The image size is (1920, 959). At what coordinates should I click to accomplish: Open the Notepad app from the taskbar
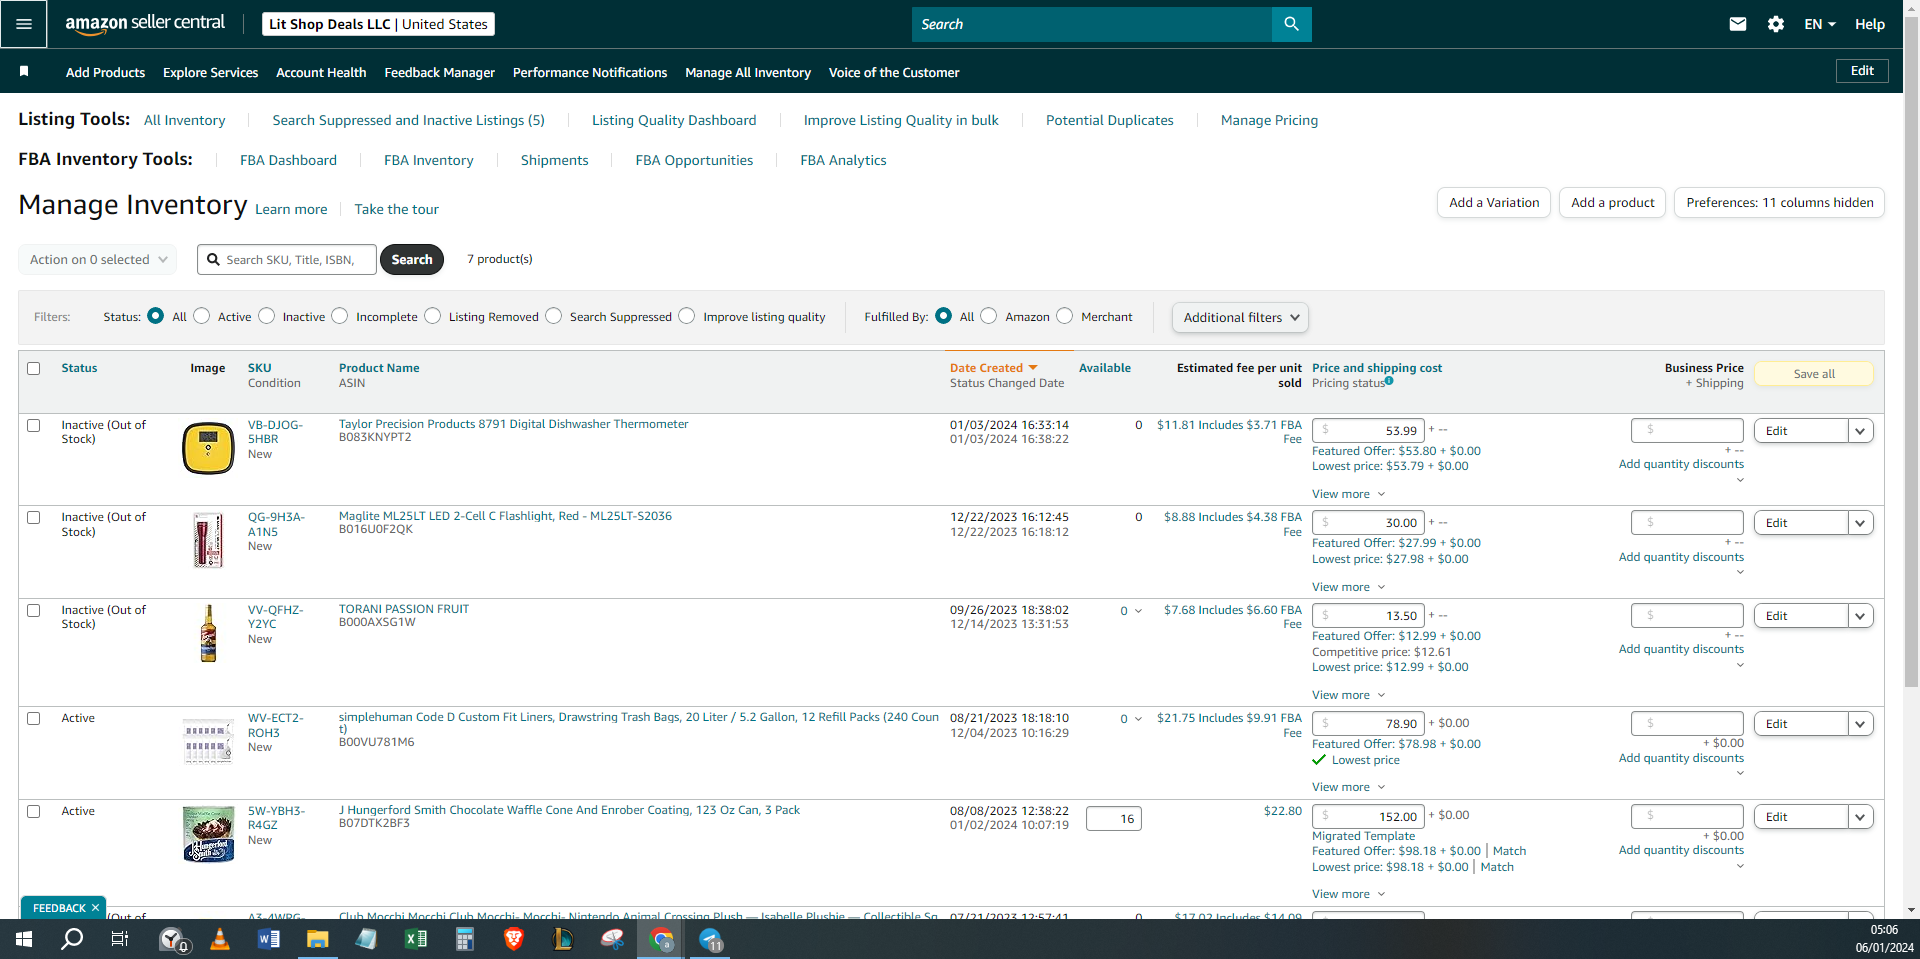pyautogui.click(x=367, y=939)
